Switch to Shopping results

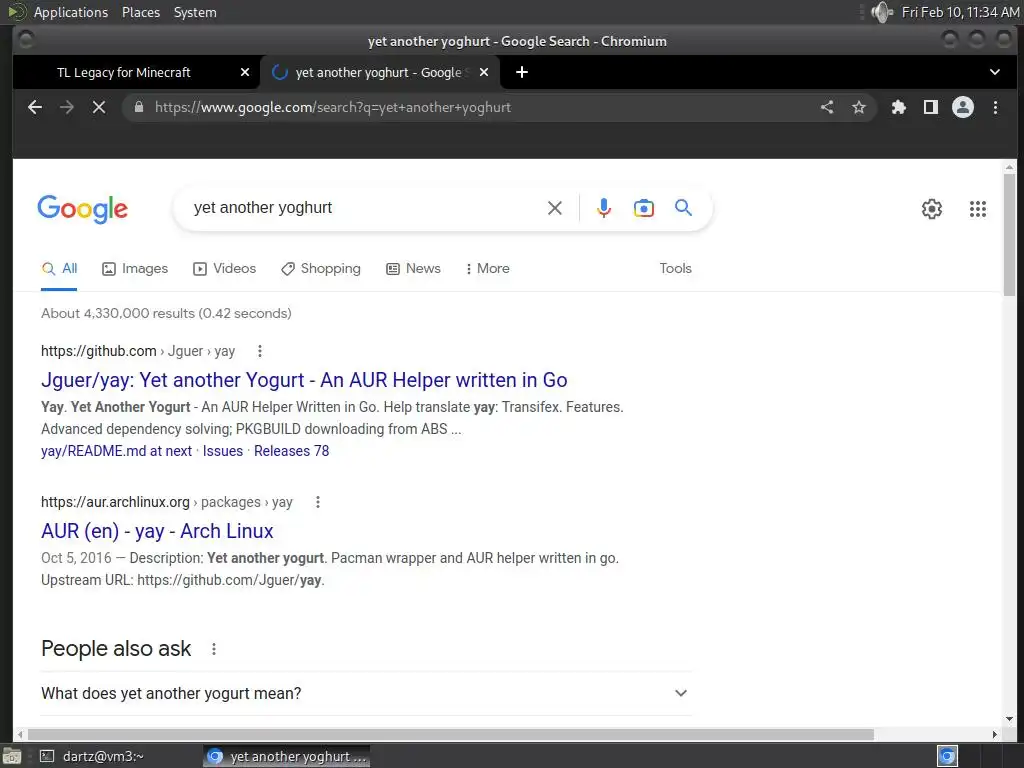tap(321, 268)
